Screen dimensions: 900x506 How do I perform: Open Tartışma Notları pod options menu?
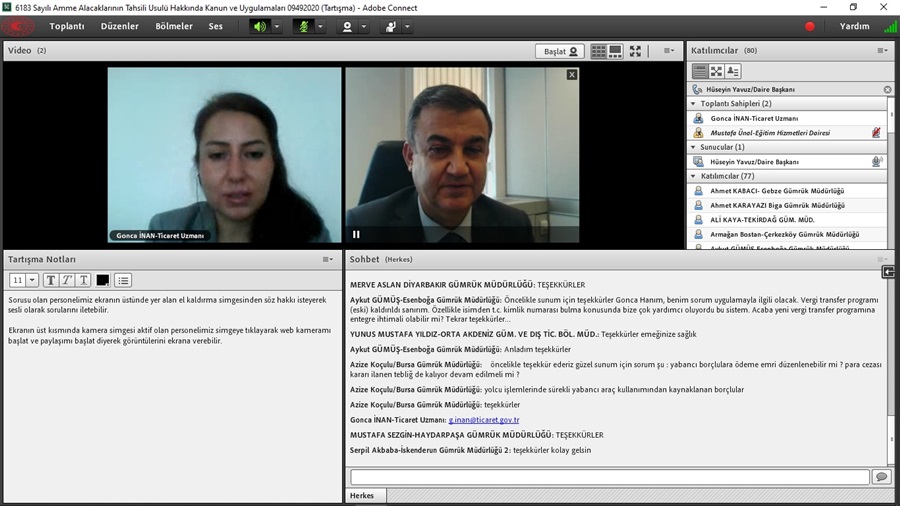327,259
